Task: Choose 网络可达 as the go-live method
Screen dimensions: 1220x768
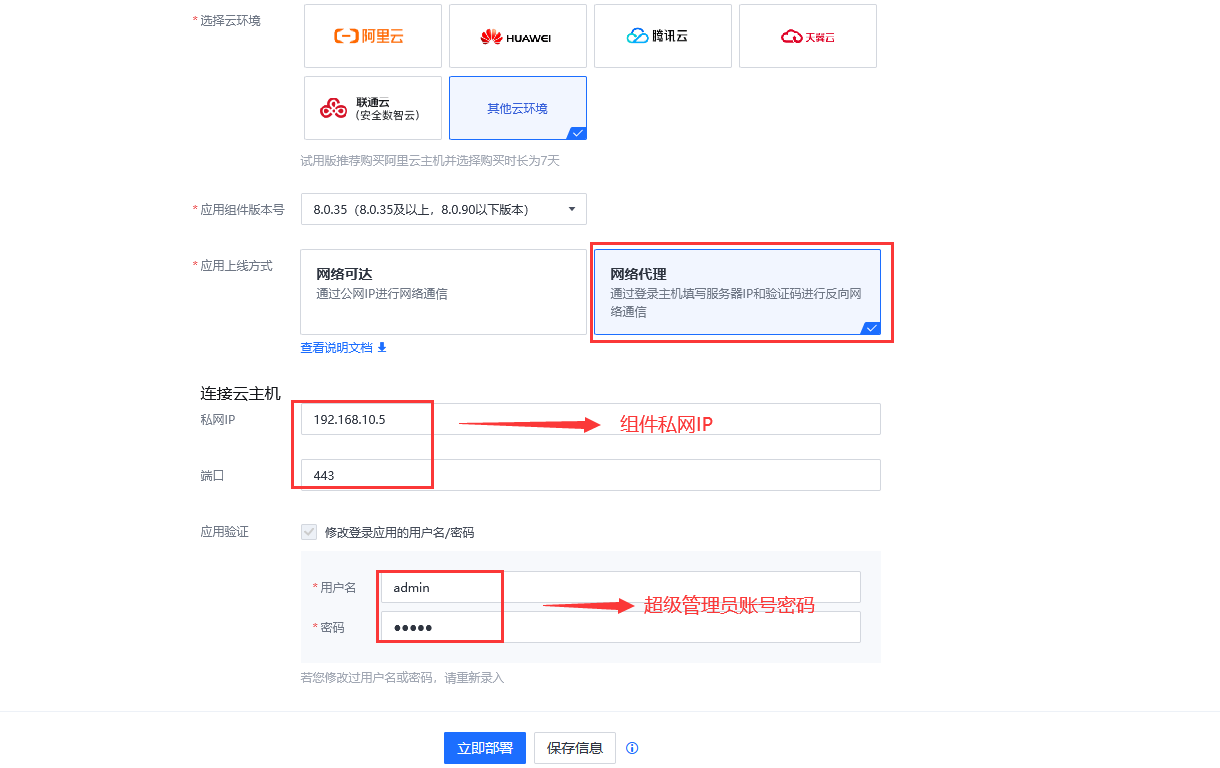Action: point(443,291)
